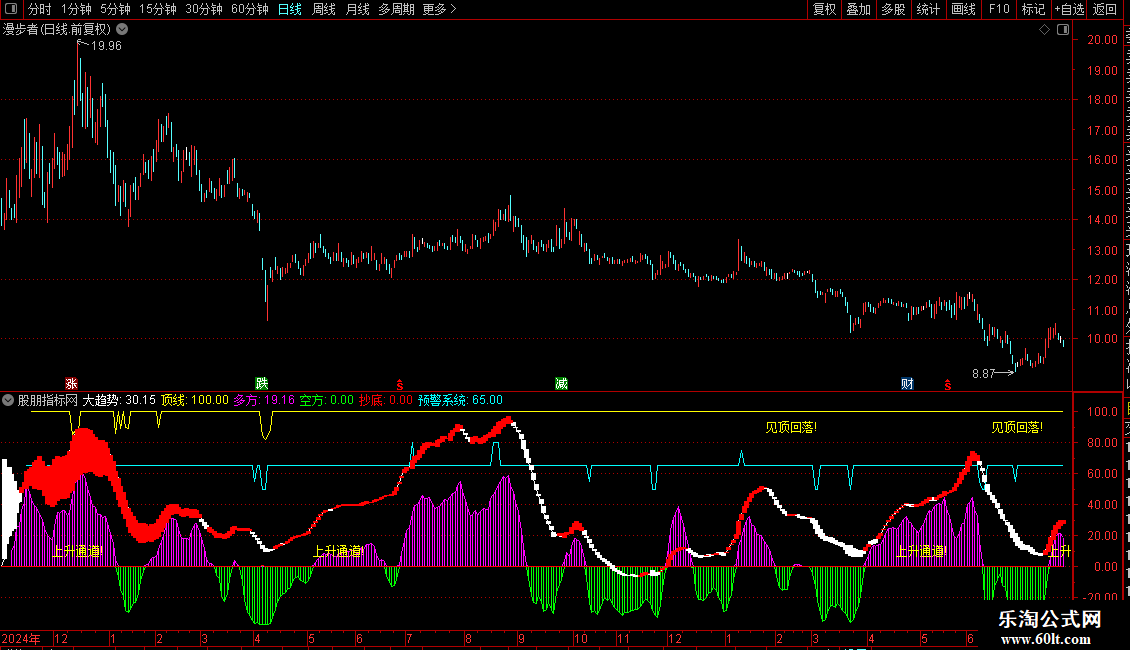Click the first 上升通道! signal label

(78, 551)
